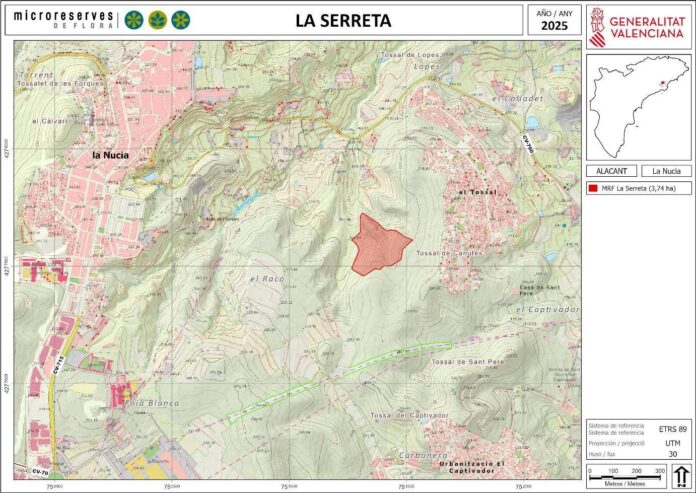Click the 'Tossal de Canutes' label
The image size is (696, 493).
449,253
